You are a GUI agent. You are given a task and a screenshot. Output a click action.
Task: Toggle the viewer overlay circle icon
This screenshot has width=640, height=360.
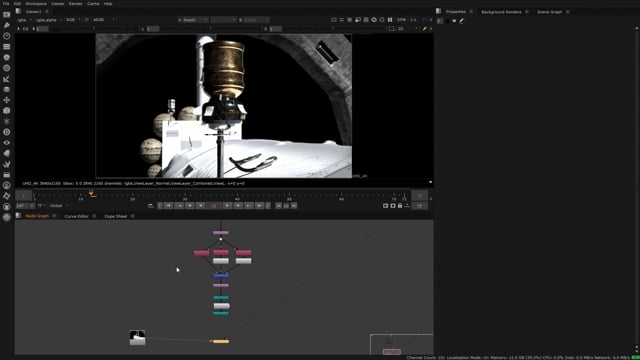coord(382,20)
